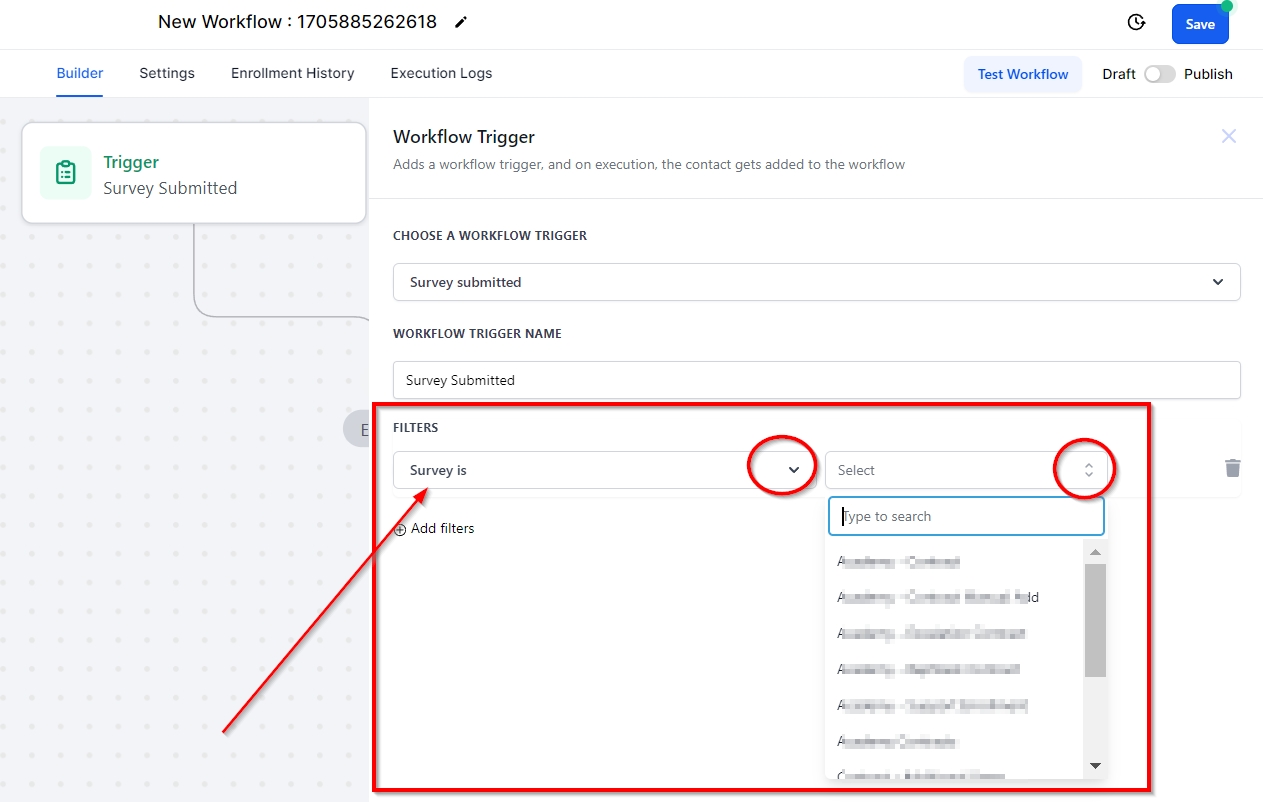Close the Workflow Trigger panel

1229,136
